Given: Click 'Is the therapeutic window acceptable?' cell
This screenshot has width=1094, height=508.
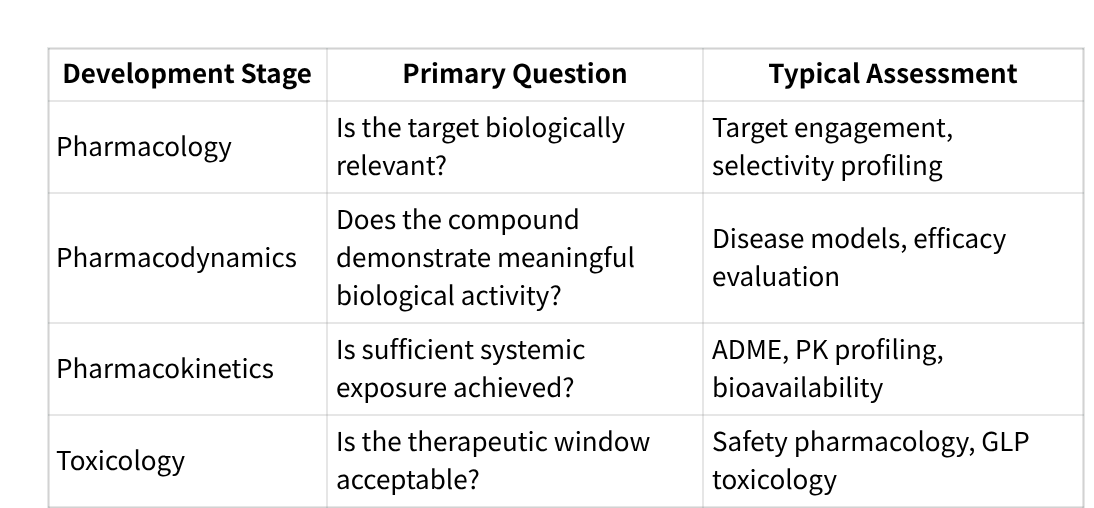Looking at the screenshot, I should [x=515, y=461].
